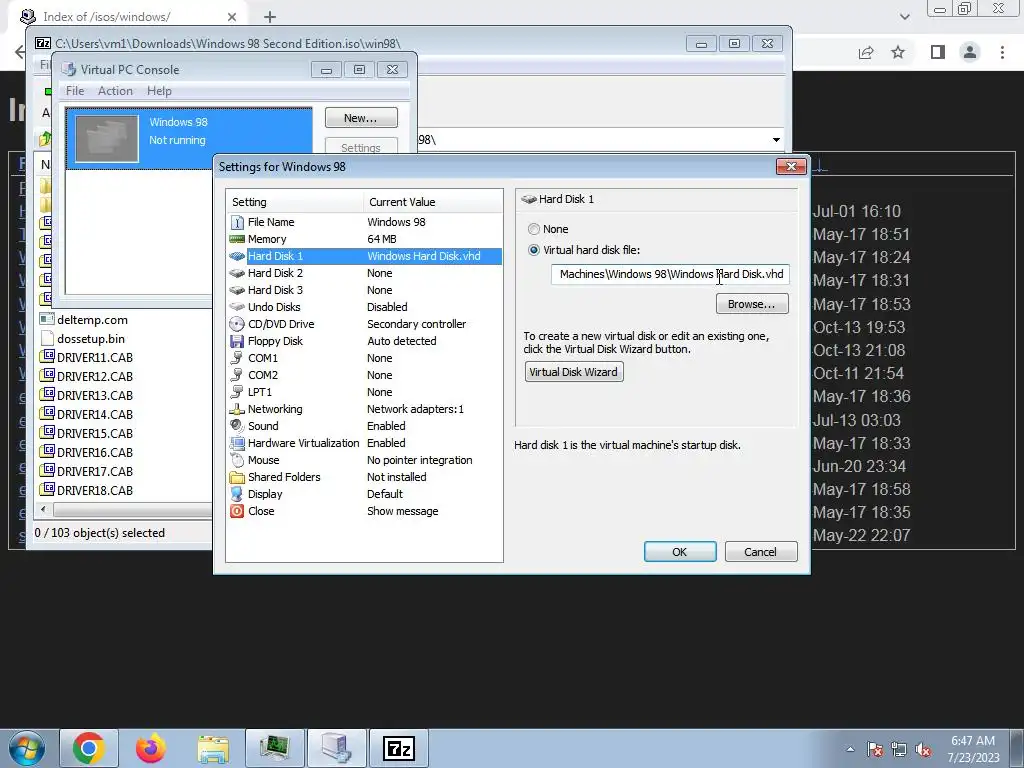
Task: Click the Memory value 64 MB
Action: coord(382,239)
